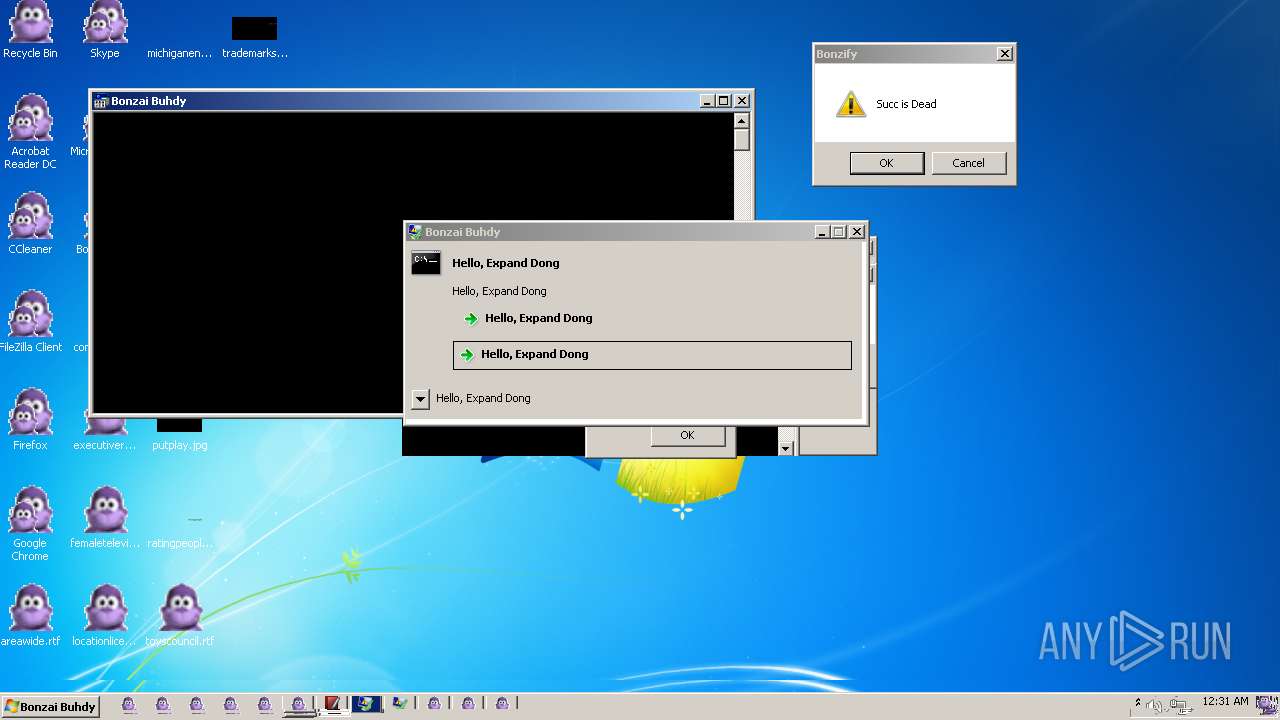Select the michiganen… desktop file

[x=179, y=53]
